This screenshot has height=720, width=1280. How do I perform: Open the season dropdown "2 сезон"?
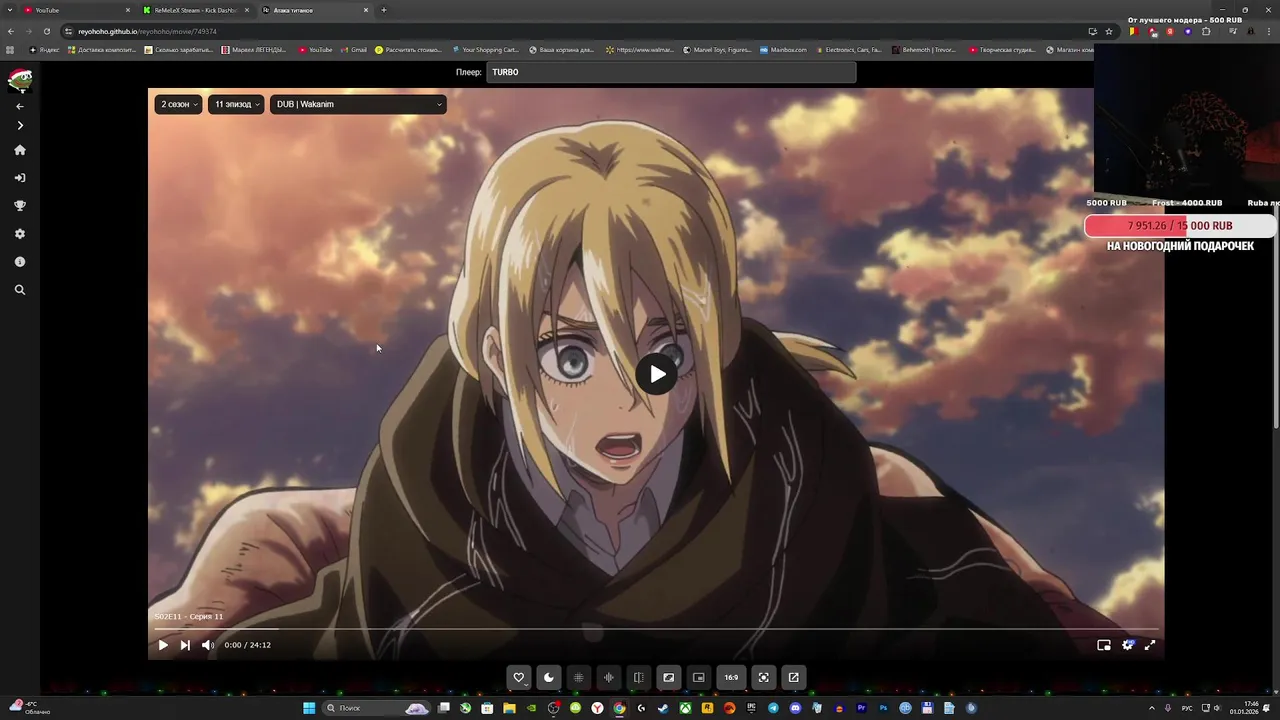(x=179, y=104)
